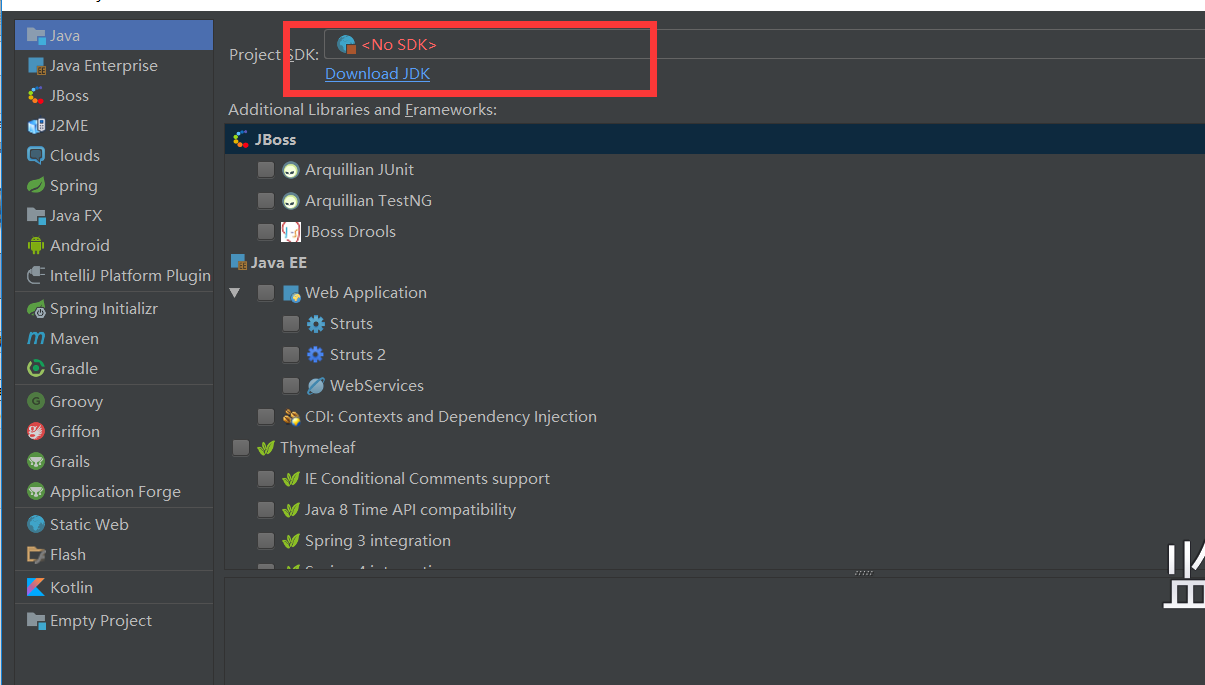
Task: Click the splitter grip below frameworks list
Action: point(864,573)
